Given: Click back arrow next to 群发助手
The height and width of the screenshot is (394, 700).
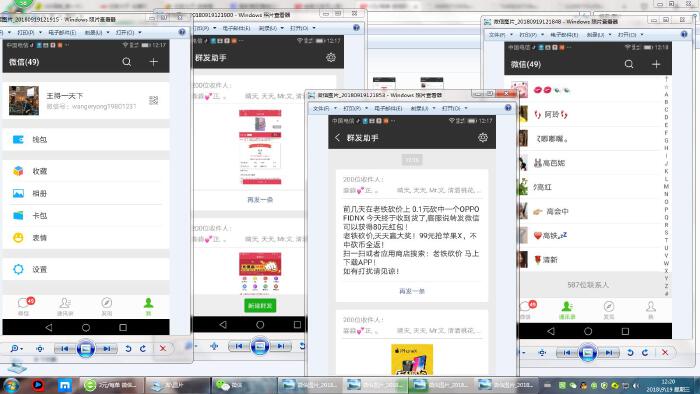Looking at the screenshot, I should point(338,138).
